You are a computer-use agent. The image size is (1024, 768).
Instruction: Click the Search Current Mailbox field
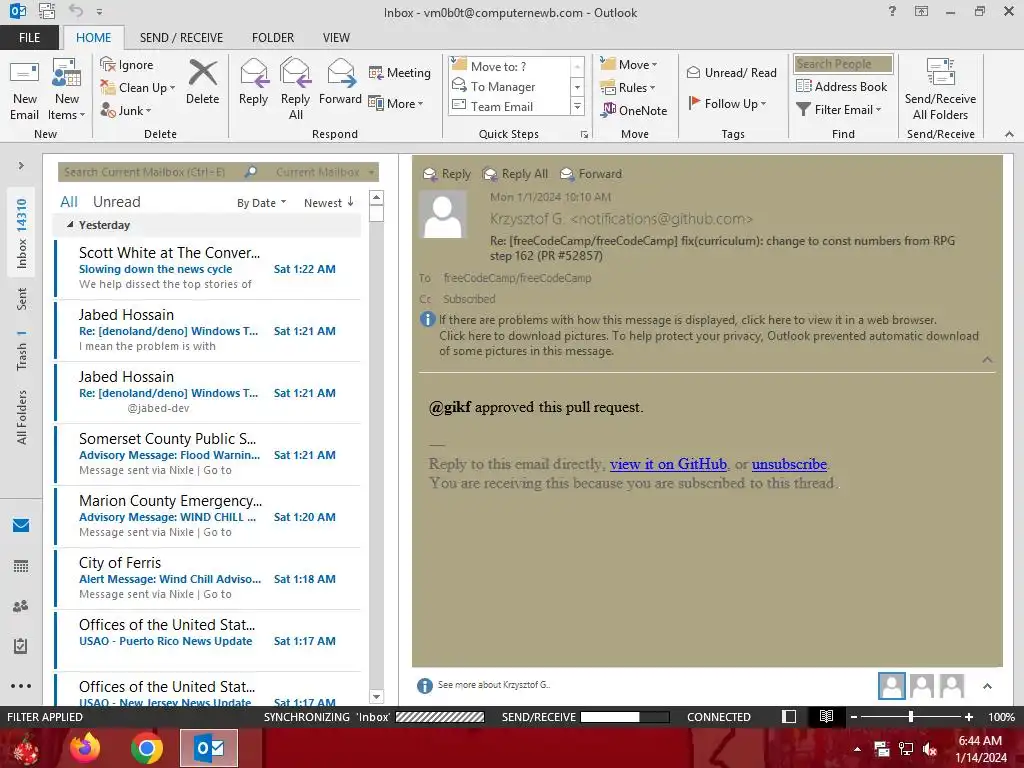pyautogui.click(x=150, y=172)
